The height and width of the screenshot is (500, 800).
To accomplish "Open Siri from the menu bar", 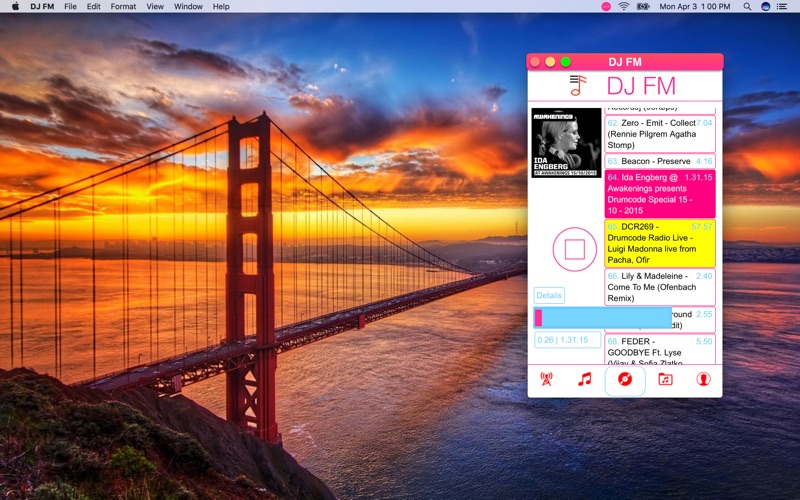I will click(765, 7).
